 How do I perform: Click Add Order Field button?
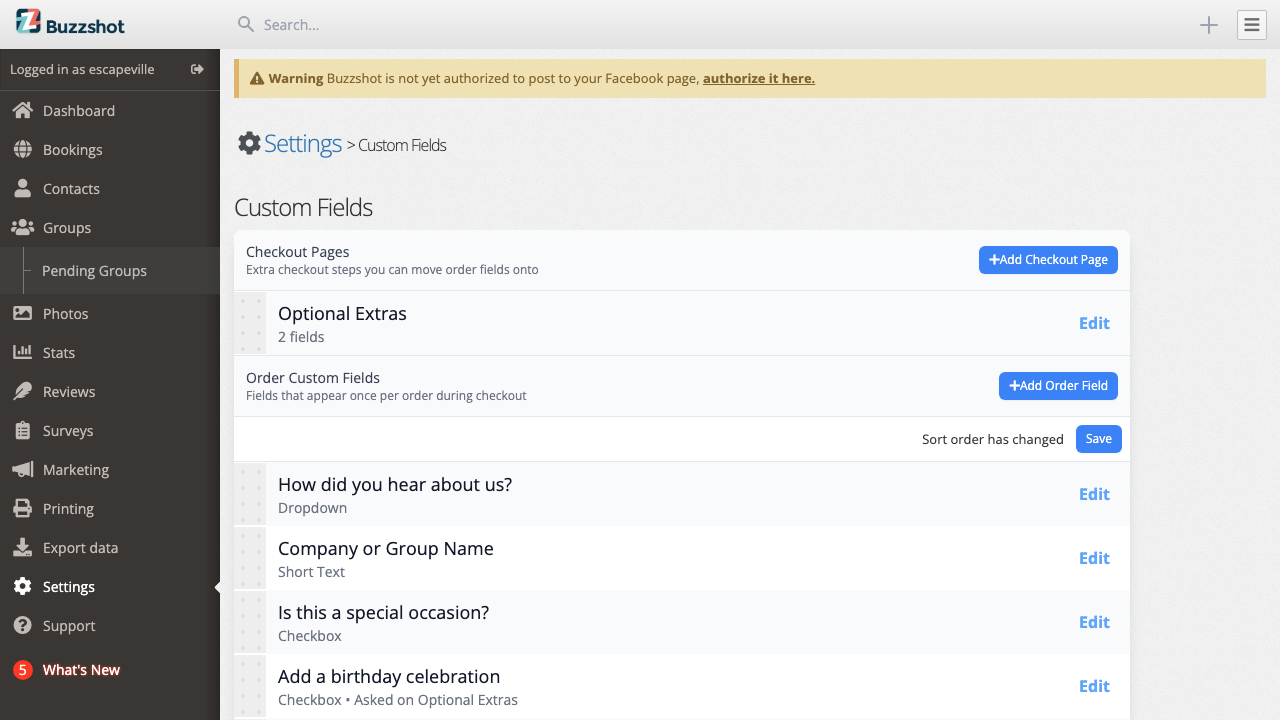click(x=1058, y=385)
